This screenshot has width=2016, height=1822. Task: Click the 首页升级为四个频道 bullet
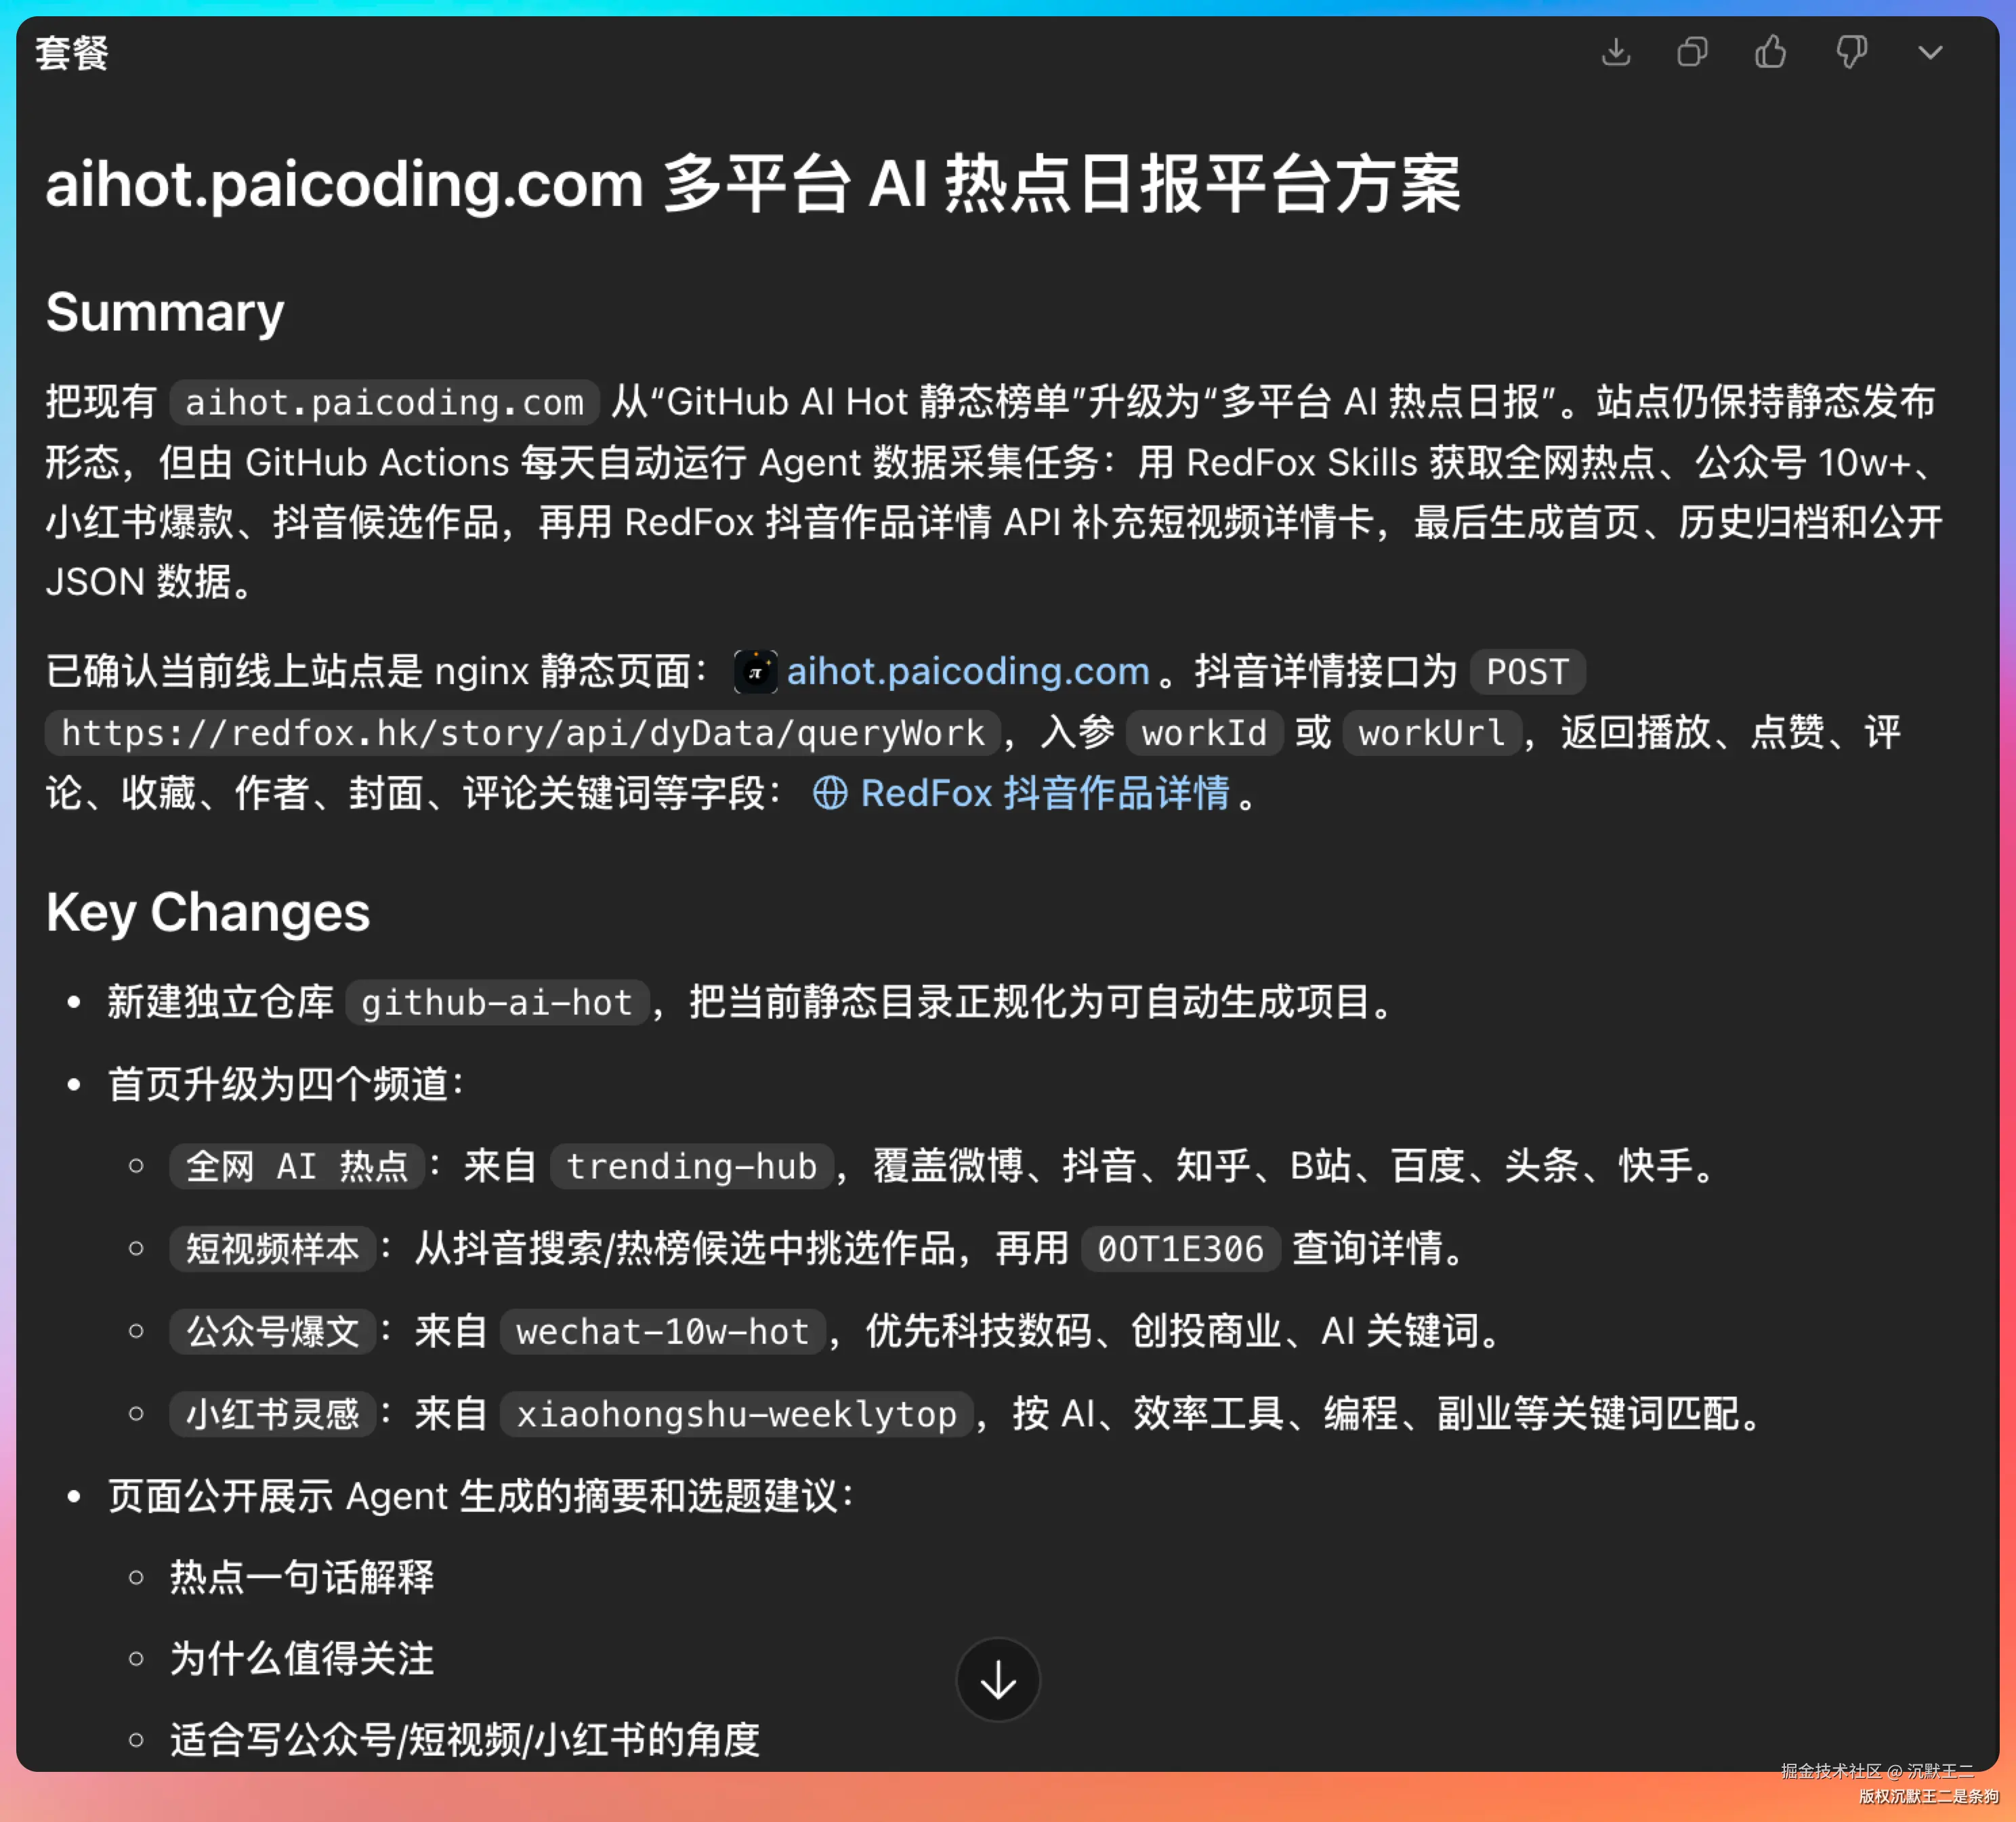(286, 1084)
